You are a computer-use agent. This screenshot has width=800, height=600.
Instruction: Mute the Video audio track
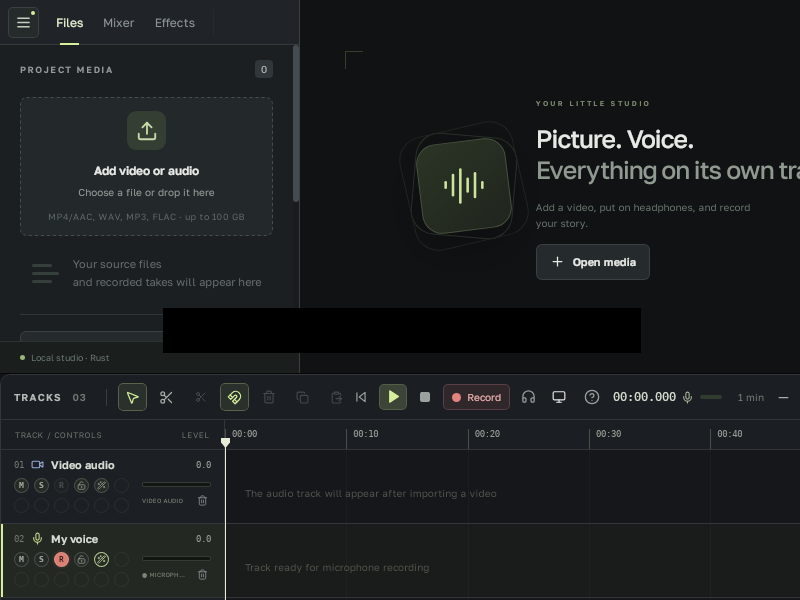(21, 485)
